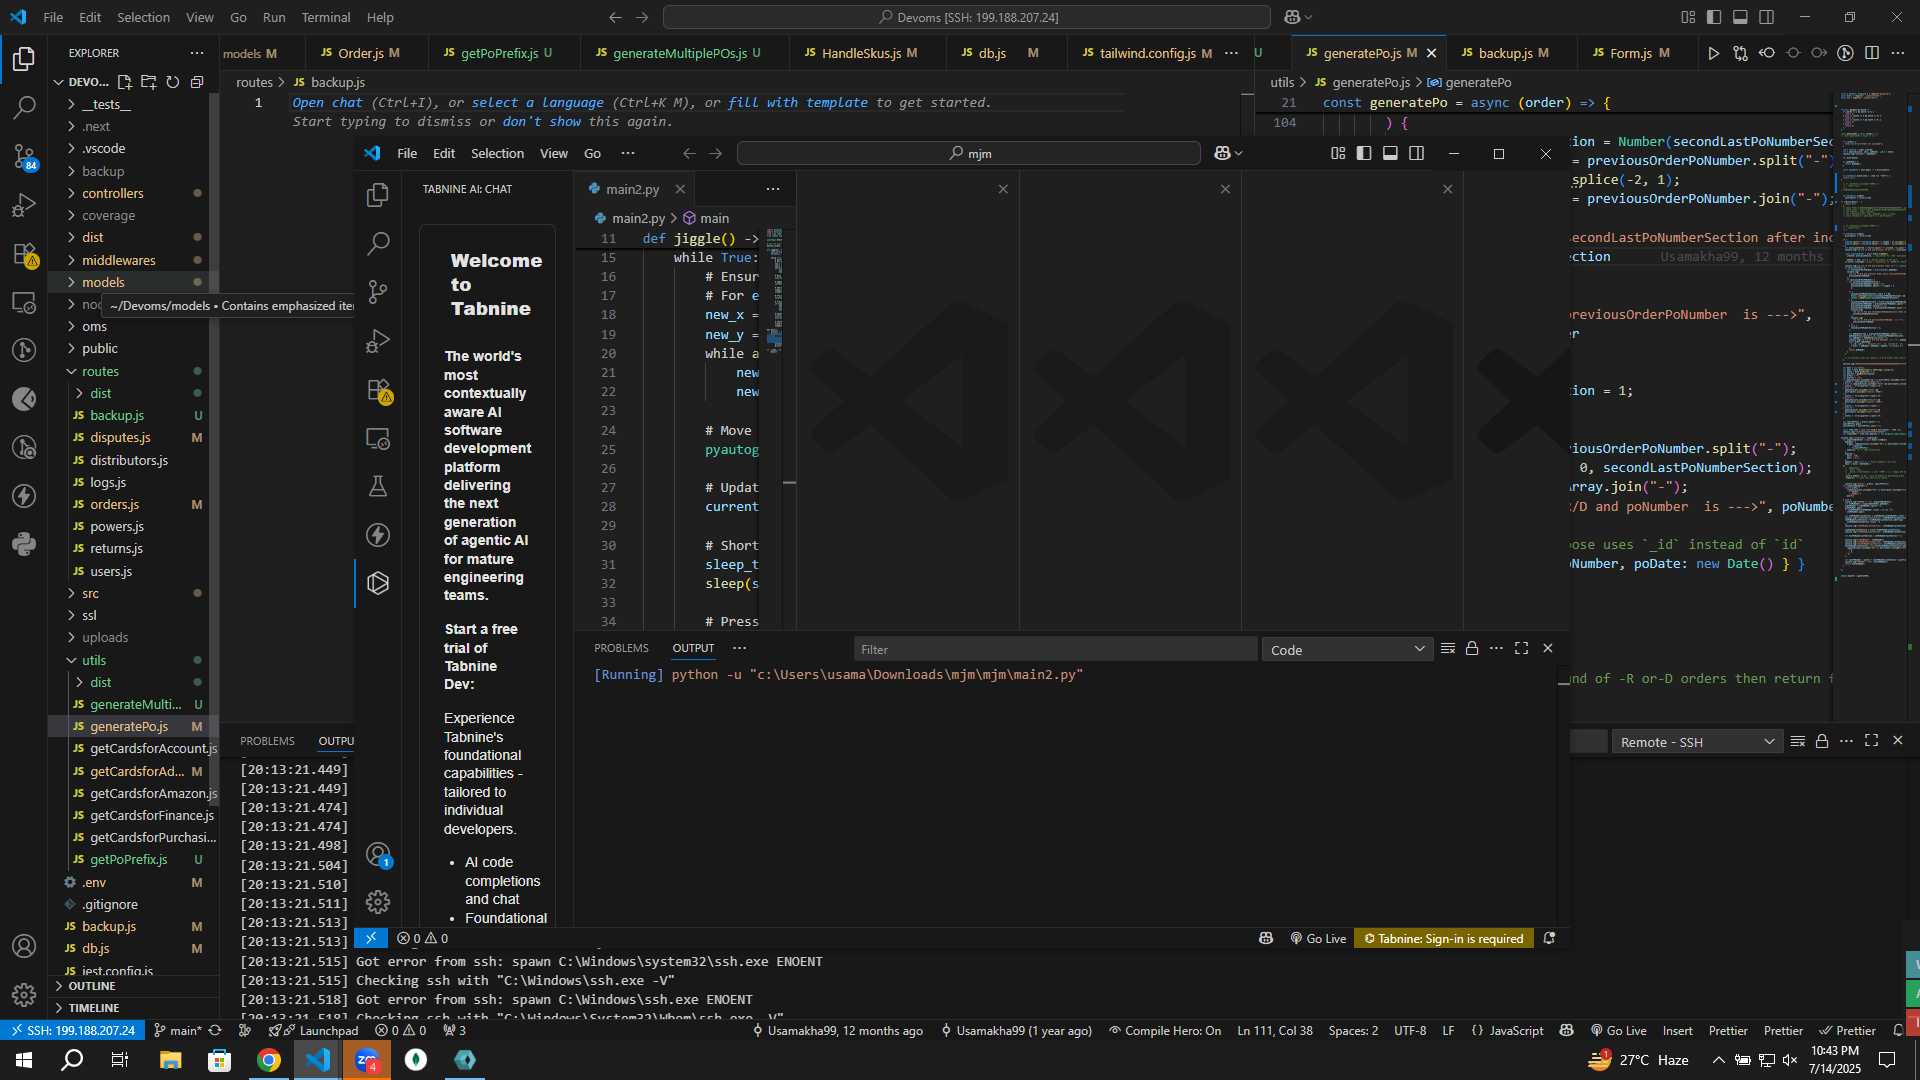Toggle panel in mjm window title bar
Image resolution: width=1920 pixels, height=1080 pixels.
tap(1390, 153)
